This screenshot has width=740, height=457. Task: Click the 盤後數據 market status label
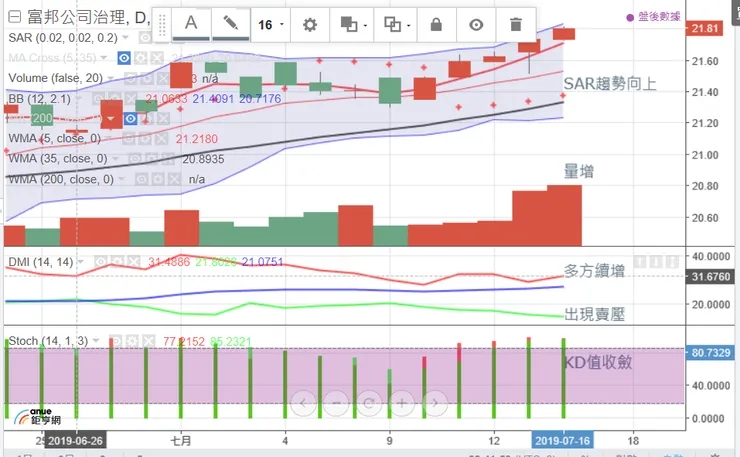coord(654,17)
